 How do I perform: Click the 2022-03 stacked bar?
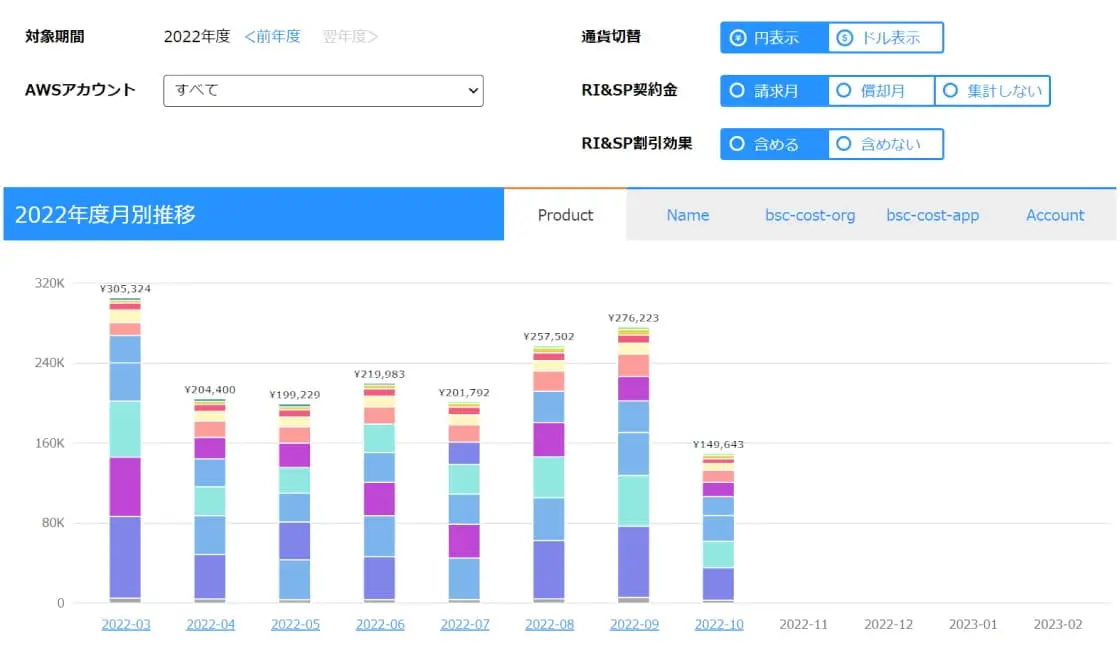click(x=125, y=451)
